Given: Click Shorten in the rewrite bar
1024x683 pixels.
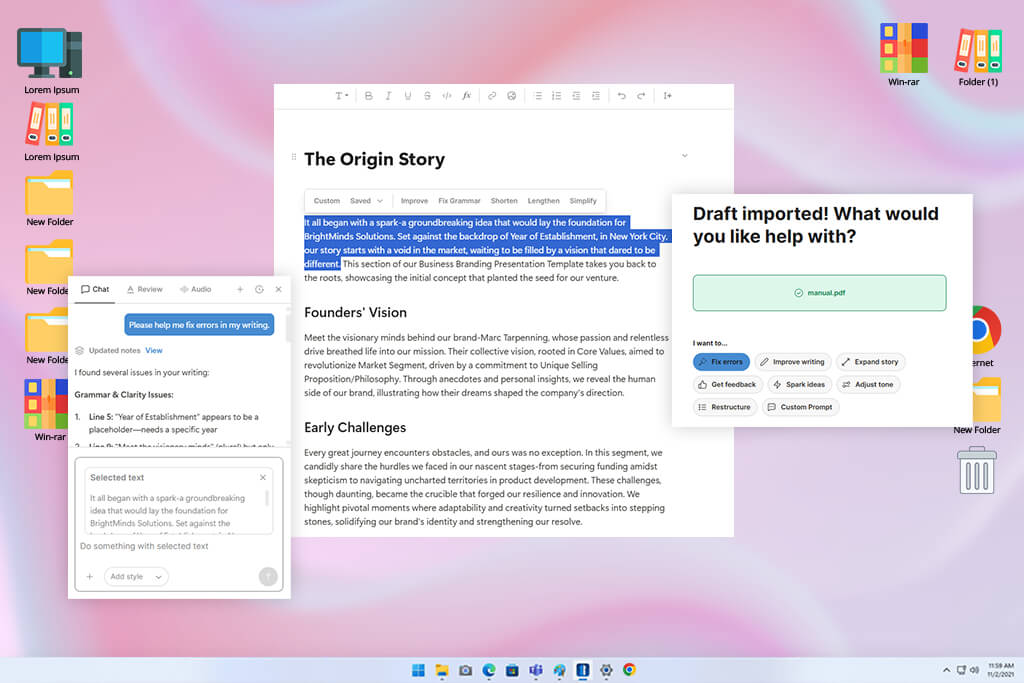Looking at the screenshot, I should click(504, 201).
